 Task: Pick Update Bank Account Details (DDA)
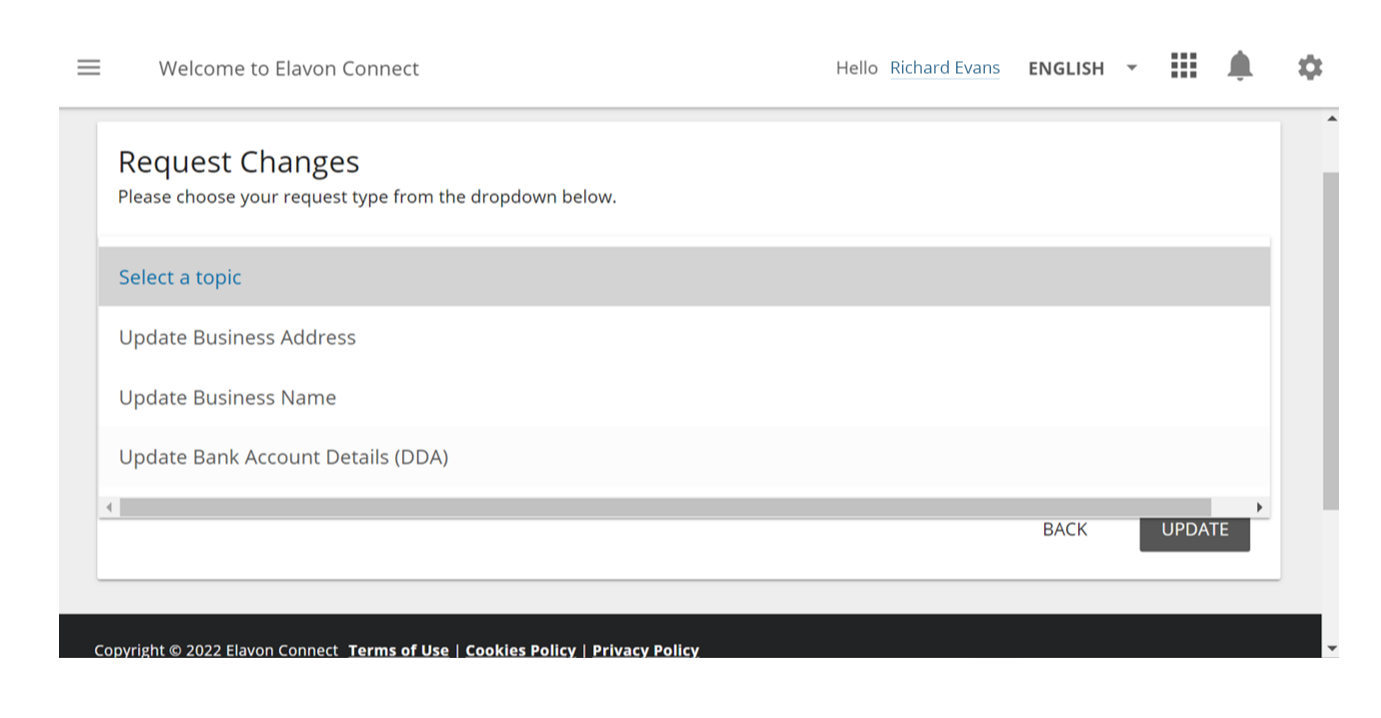point(283,457)
